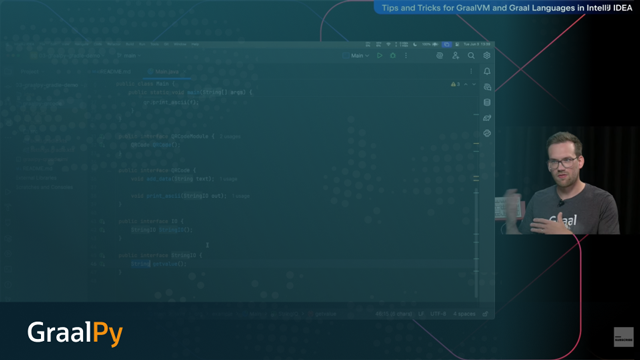
Task: Click the add_data method name in QRCode
Action: 159,179
